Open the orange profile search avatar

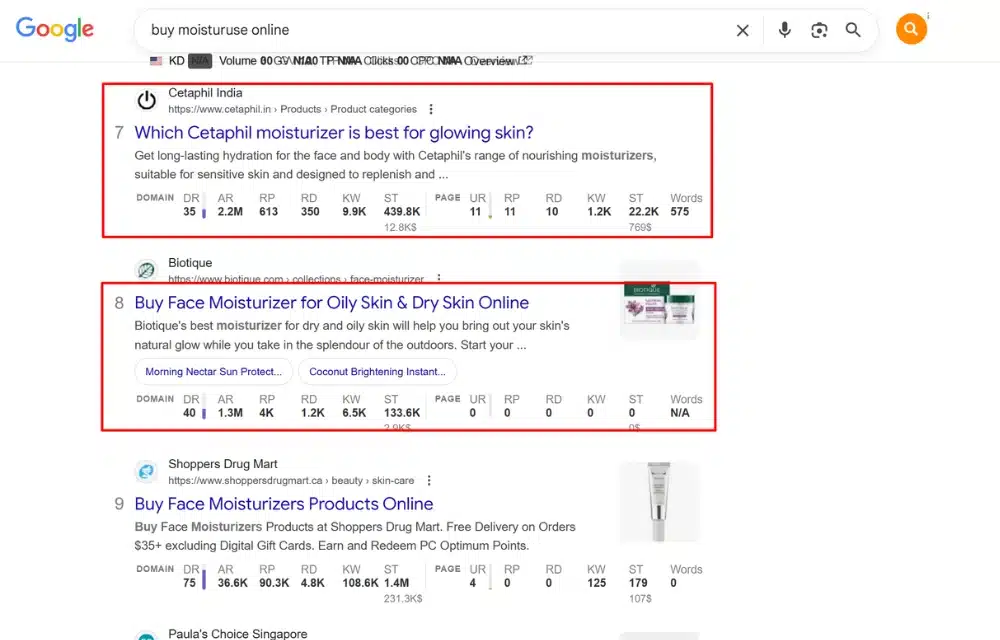(x=911, y=29)
